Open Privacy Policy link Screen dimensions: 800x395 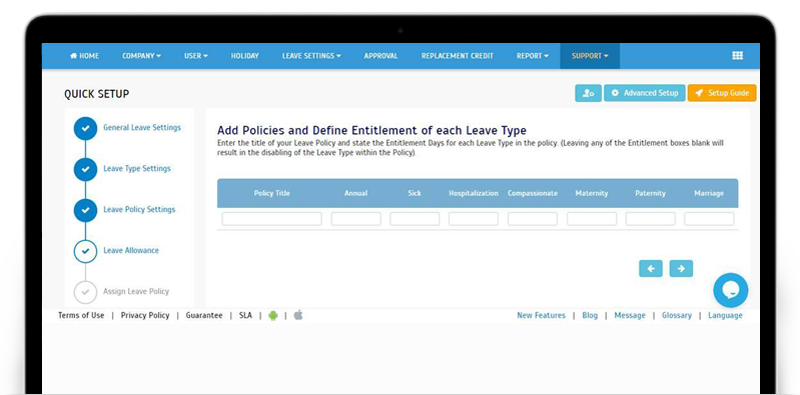pos(145,315)
